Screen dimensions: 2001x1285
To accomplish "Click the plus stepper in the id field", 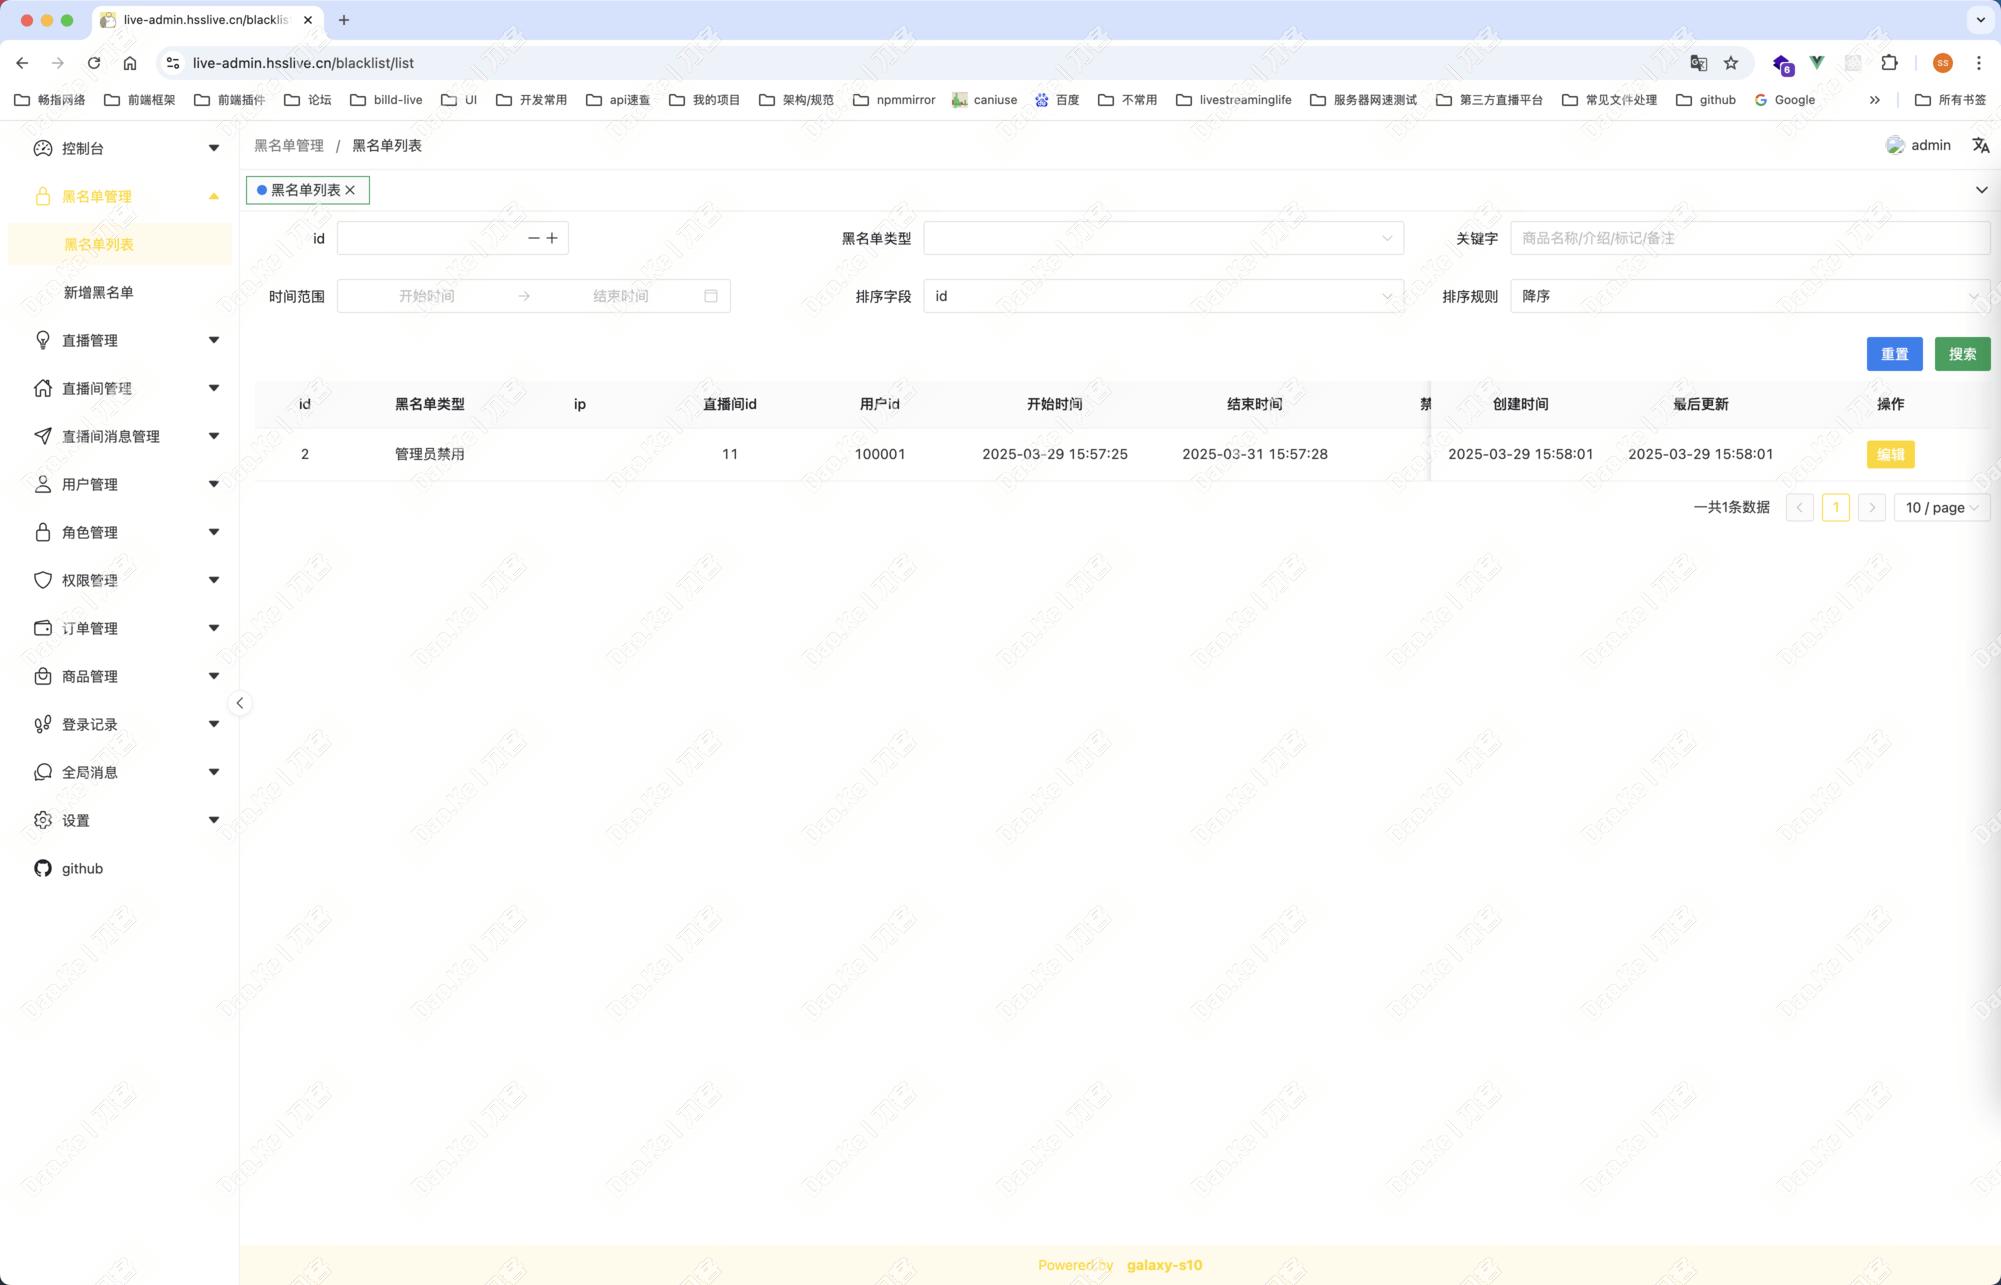I will pos(552,238).
